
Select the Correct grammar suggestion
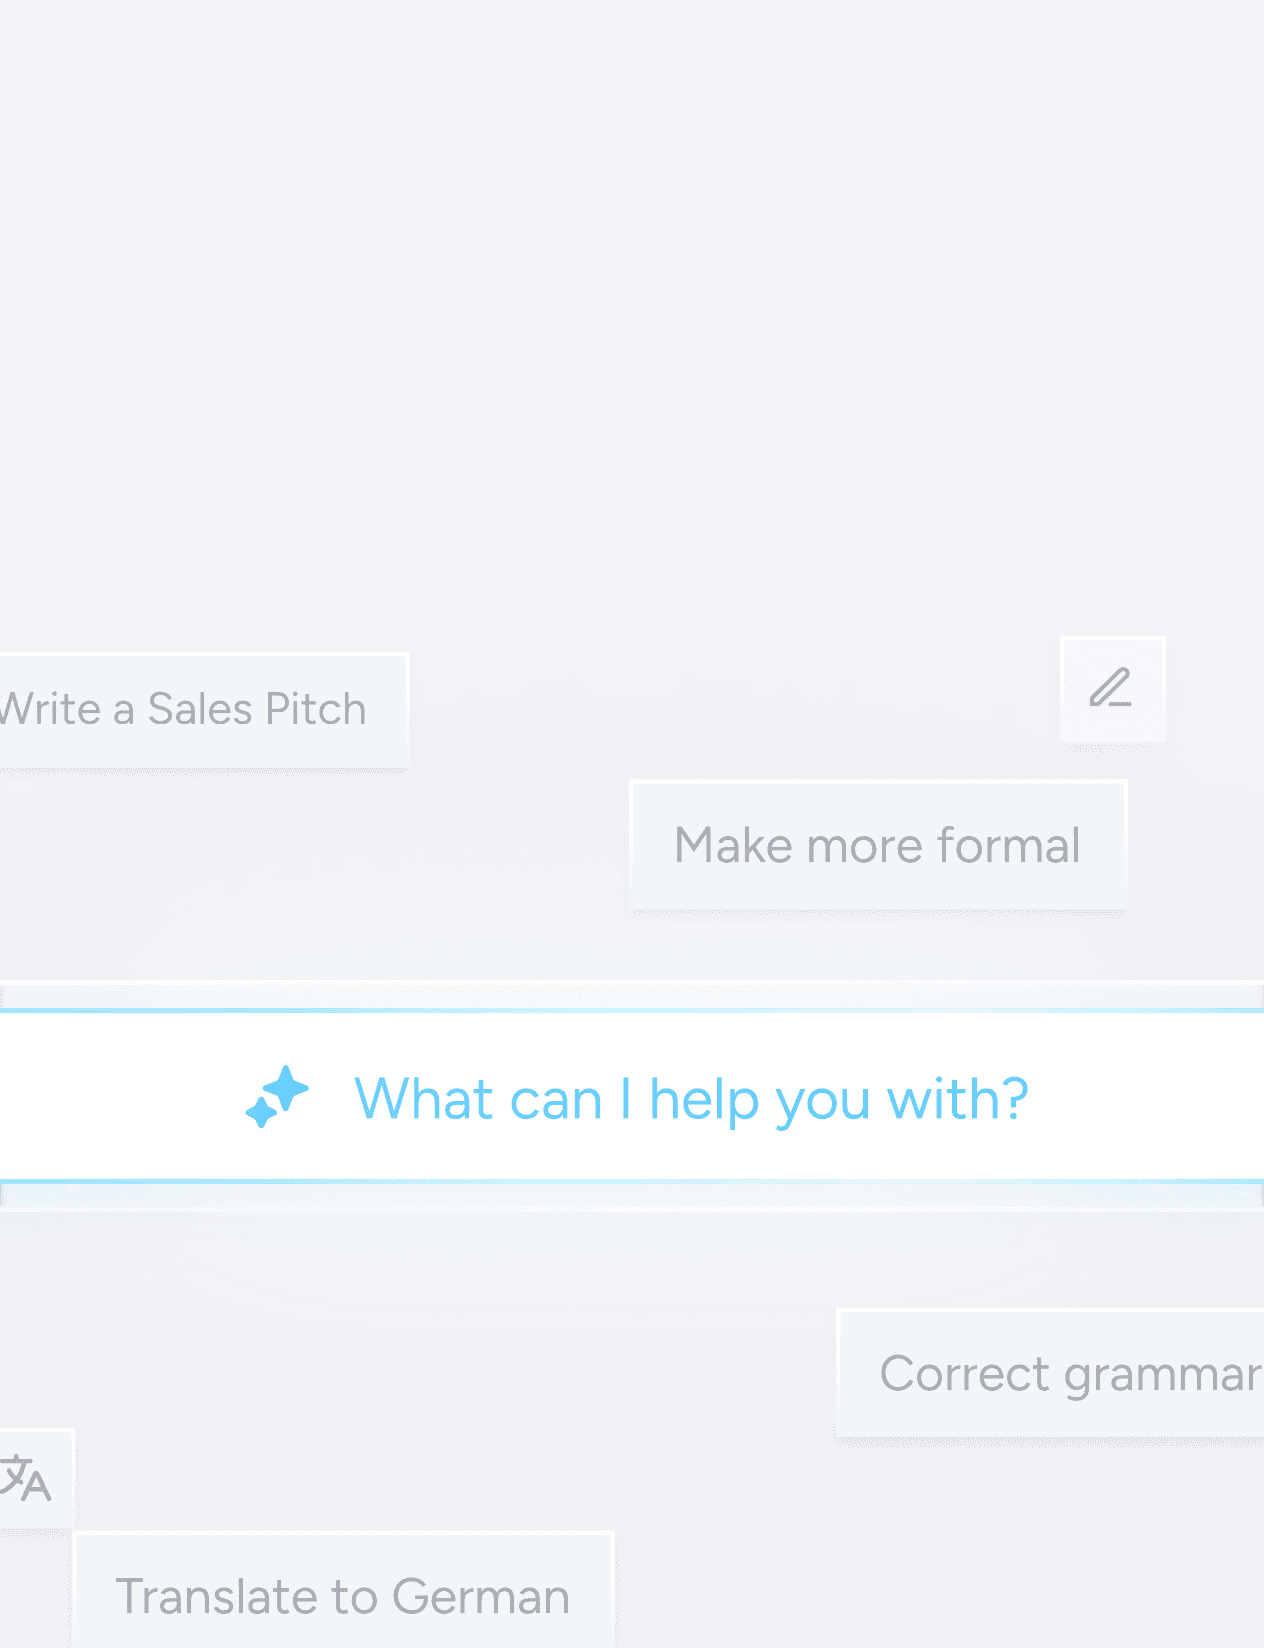[x=1060, y=1373]
